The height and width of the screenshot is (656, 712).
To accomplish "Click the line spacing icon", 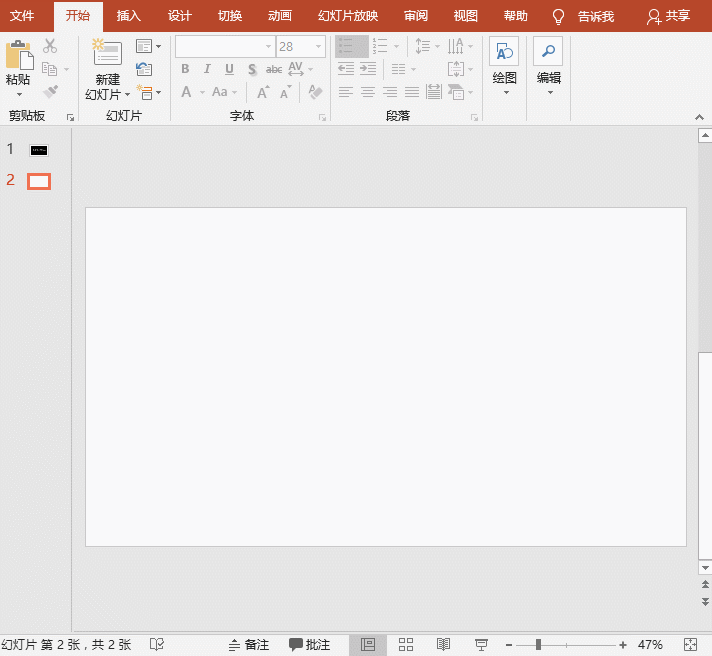I will [x=423, y=46].
